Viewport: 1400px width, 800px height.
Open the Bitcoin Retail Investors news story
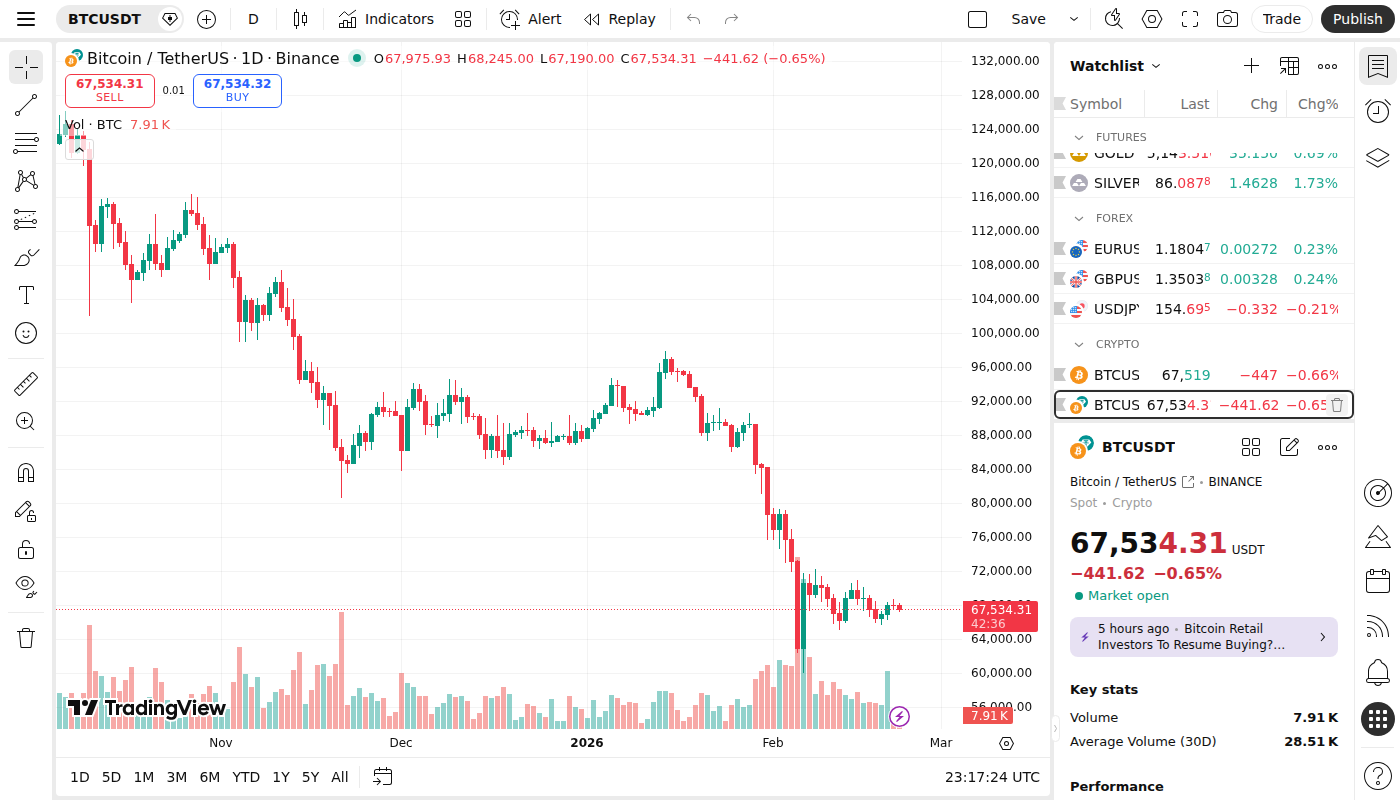click(x=1203, y=637)
